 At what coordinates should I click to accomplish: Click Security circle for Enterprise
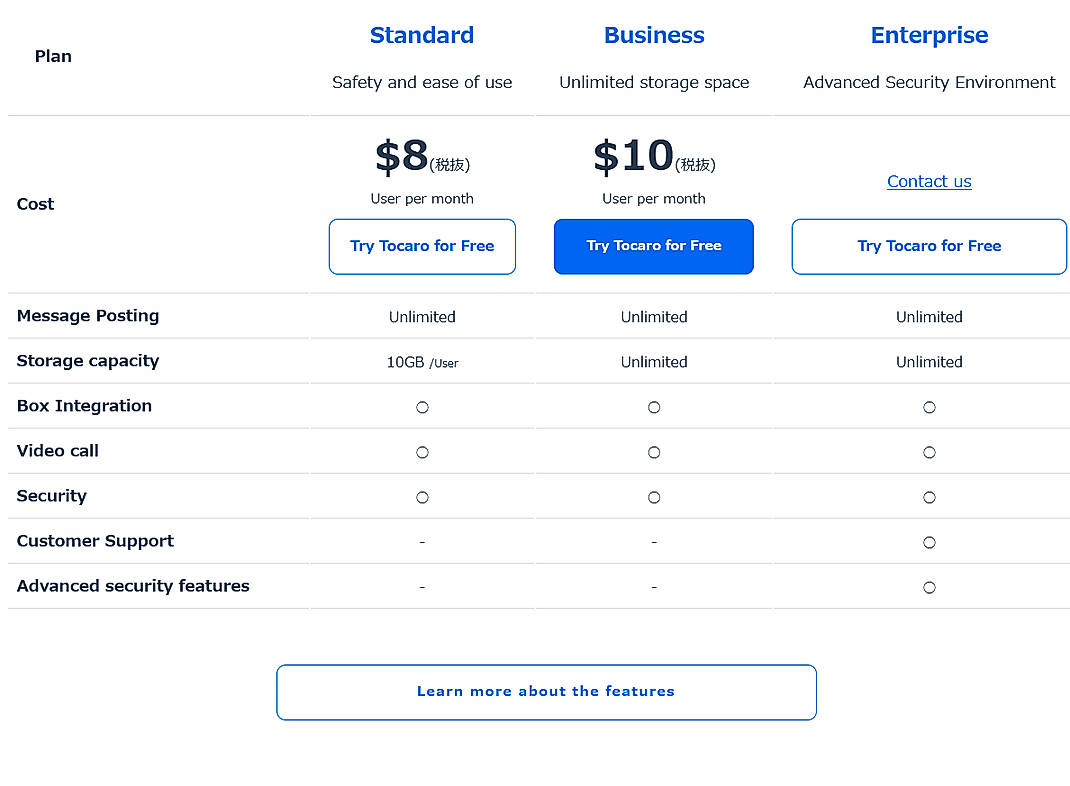pyautogui.click(x=929, y=497)
